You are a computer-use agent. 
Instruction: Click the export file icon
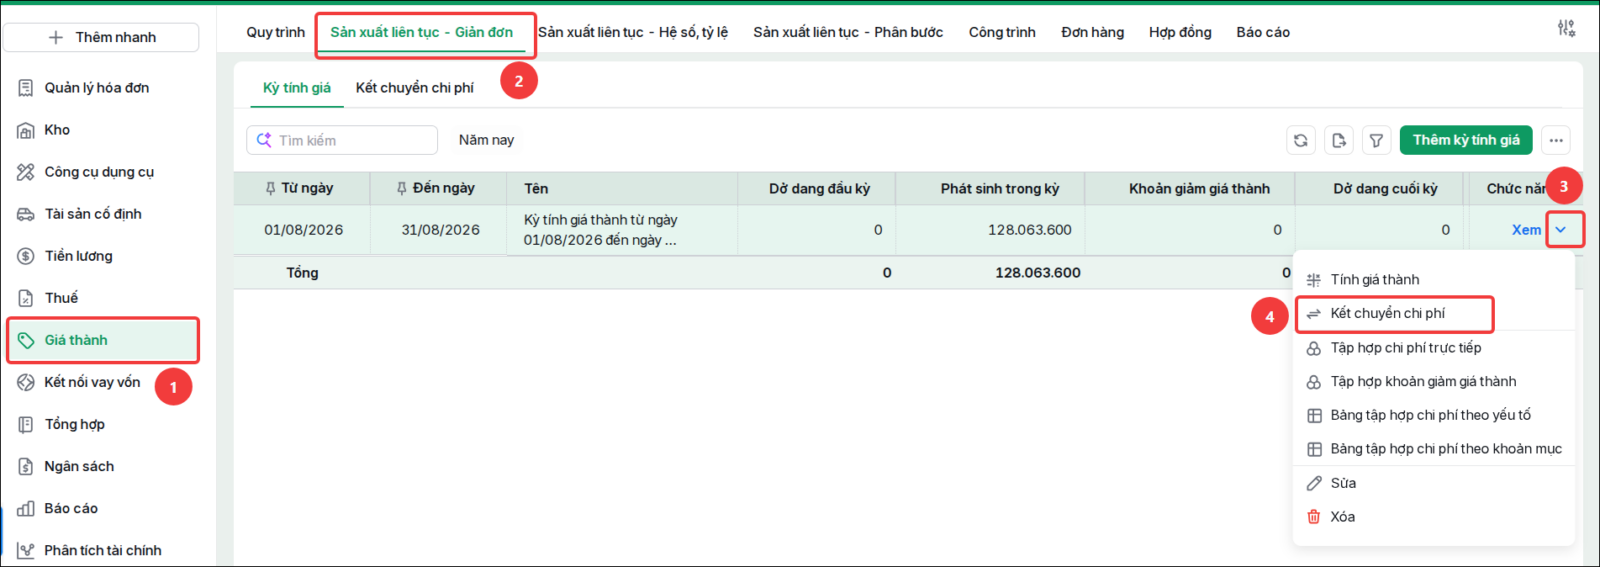point(1338,140)
